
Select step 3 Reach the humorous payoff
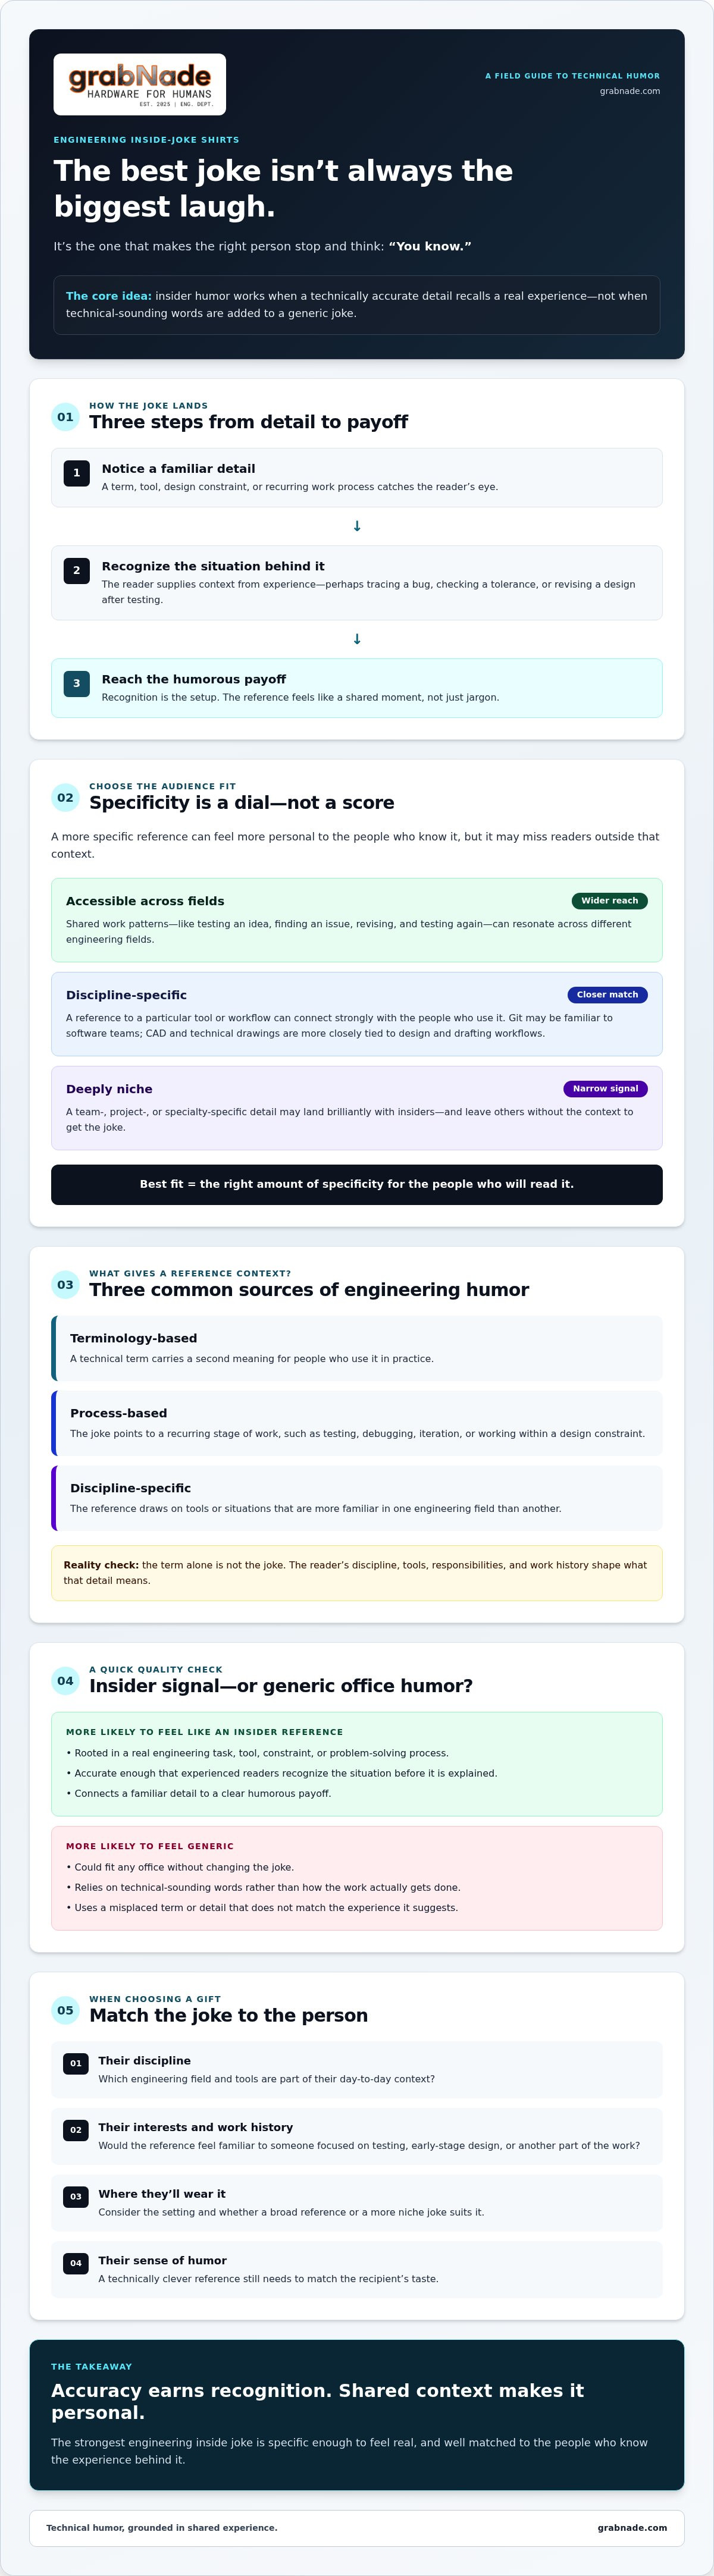pyautogui.click(x=357, y=688)
